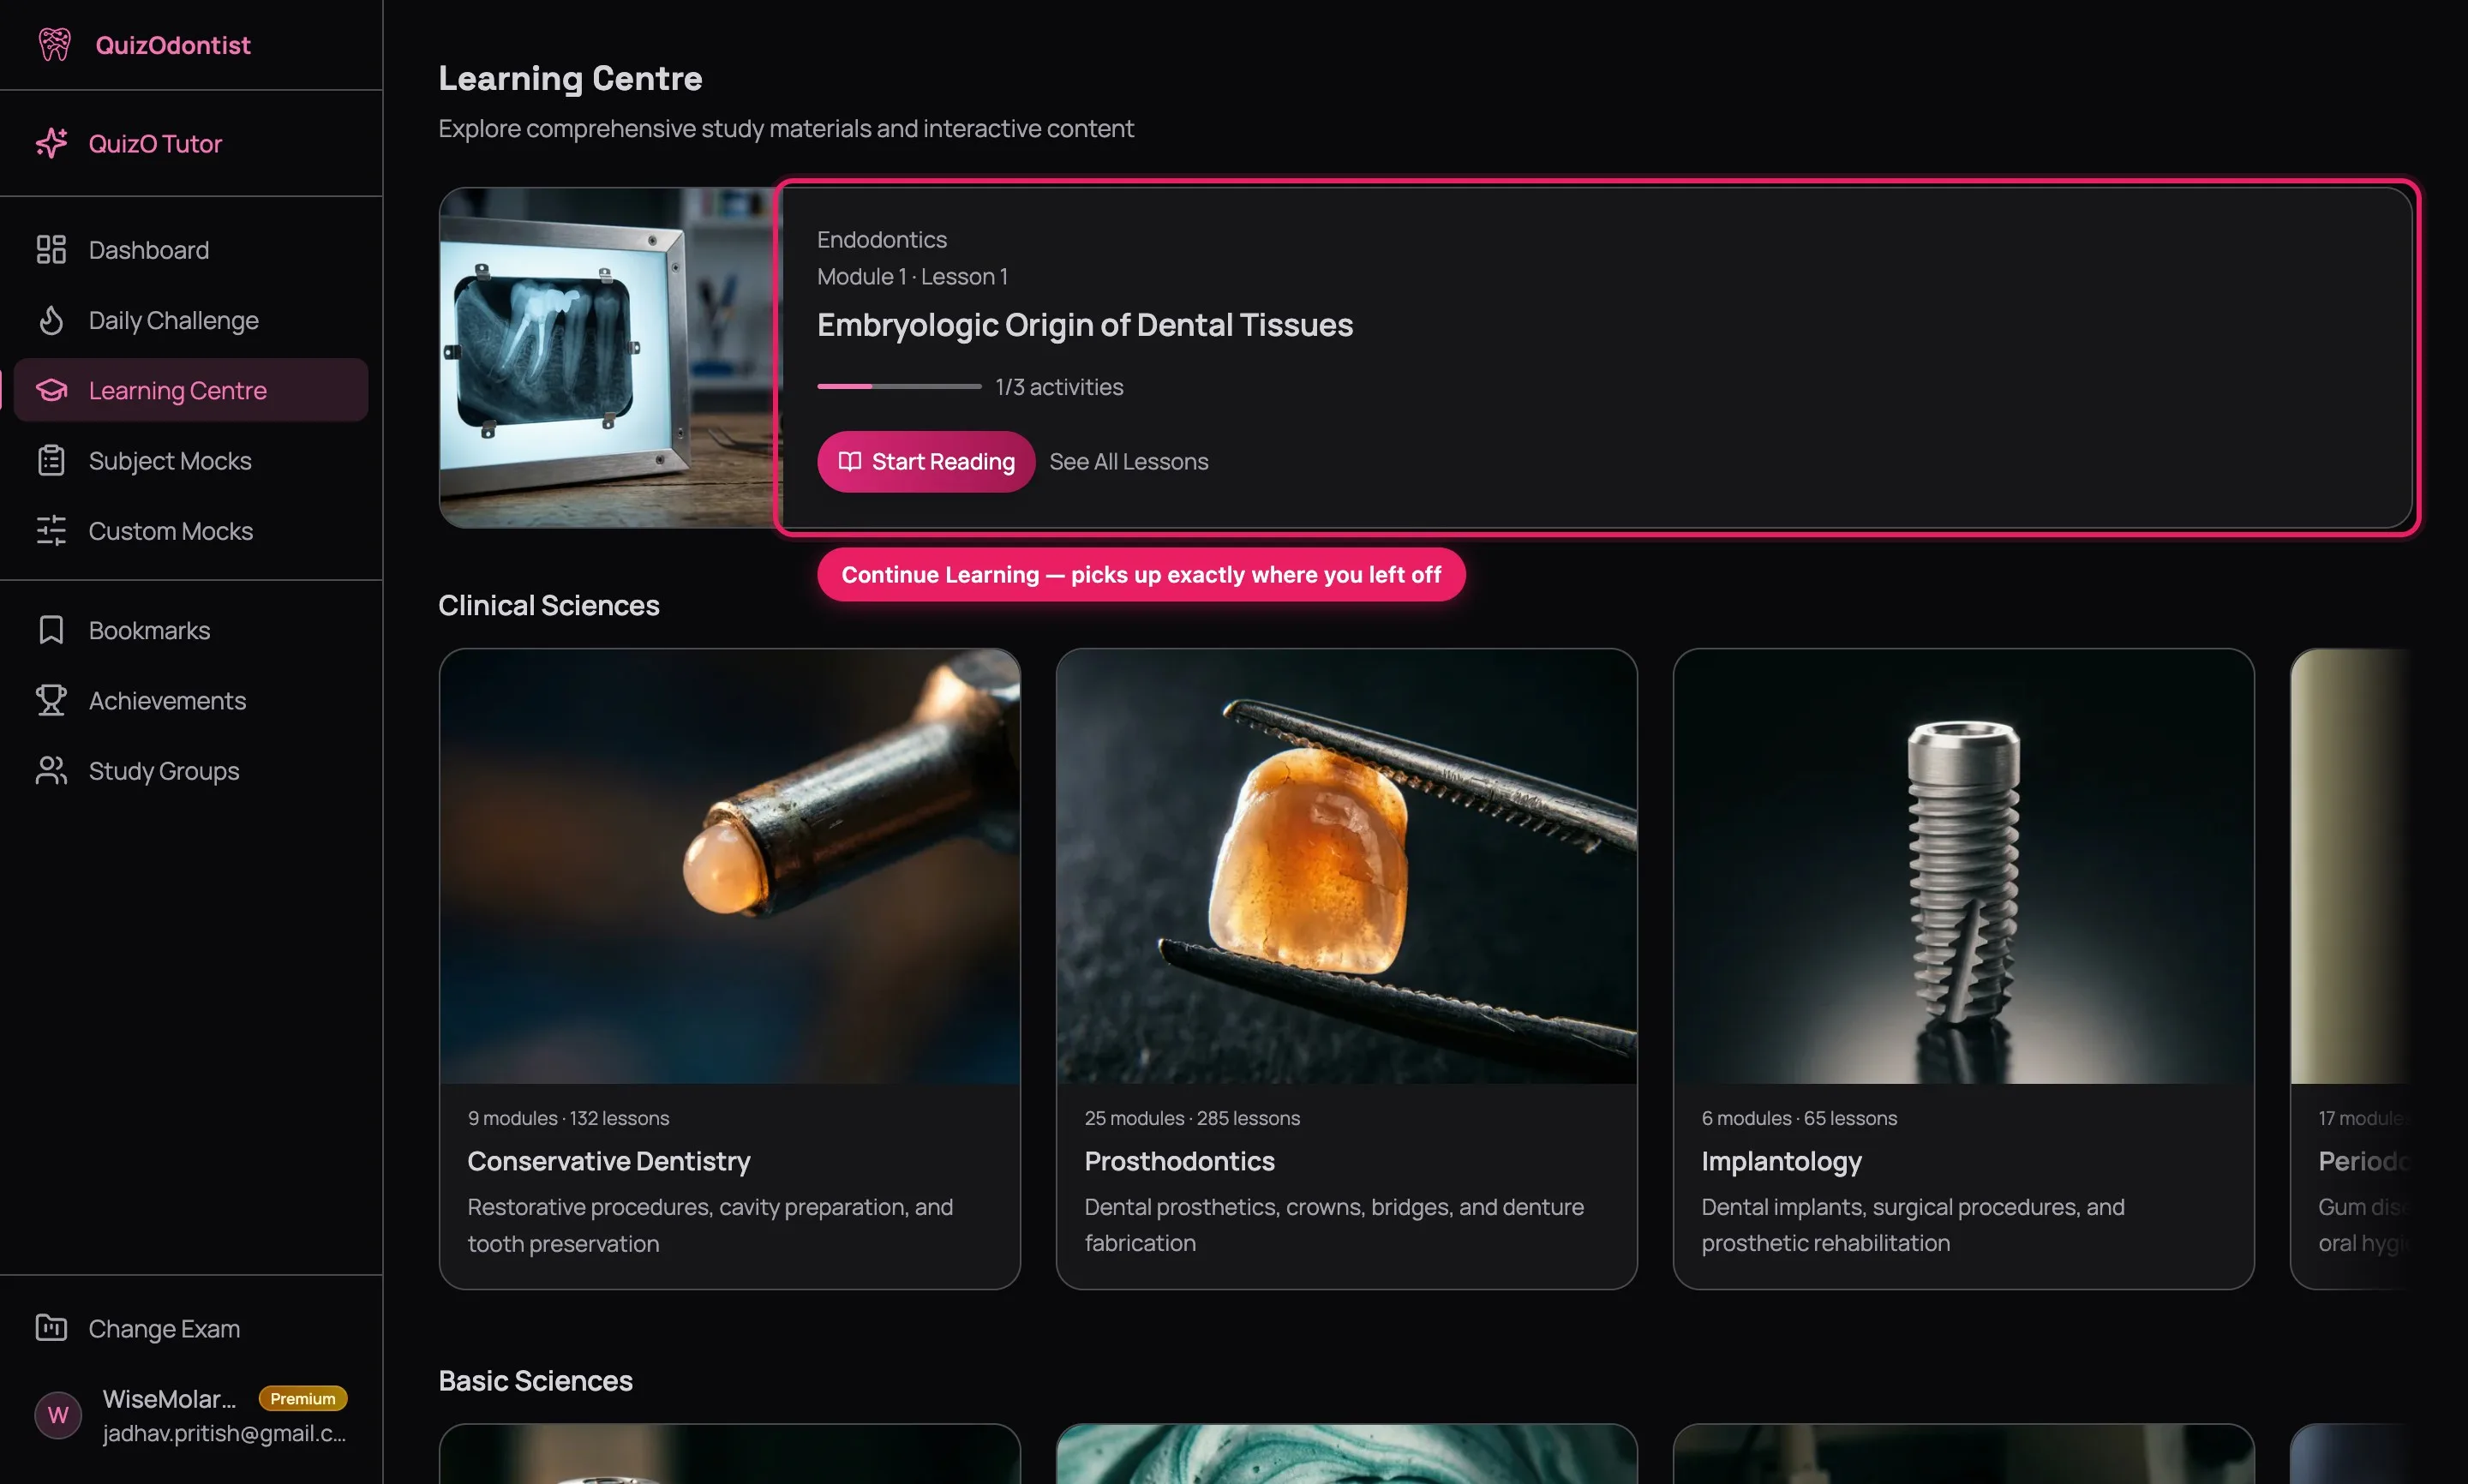This screenshot has height=1484, width=2468.
Task: Click the Subject Mocks clipboard icon
Action: coord(51,460)
